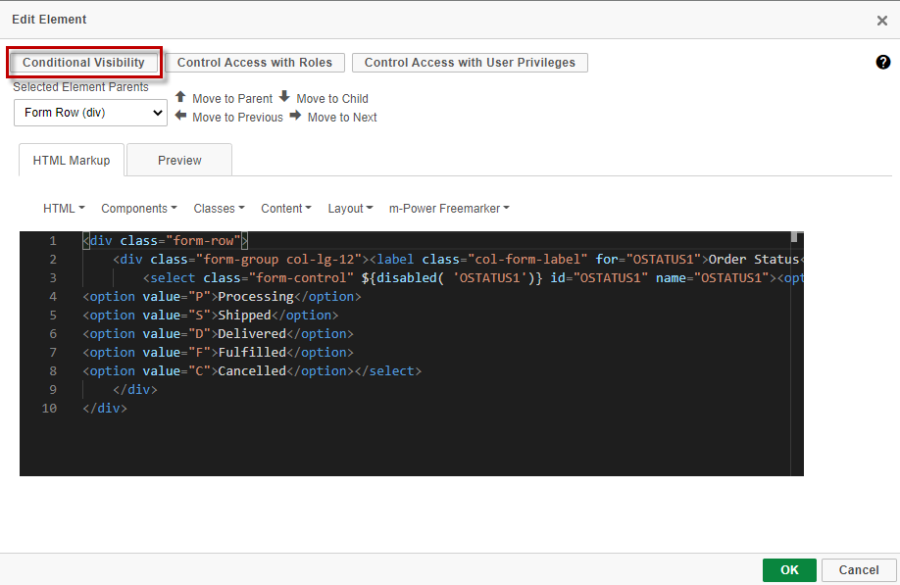Click line number 9 in the gutter
This screenshot has width=900, height=585.
click(x=53, y=390)
